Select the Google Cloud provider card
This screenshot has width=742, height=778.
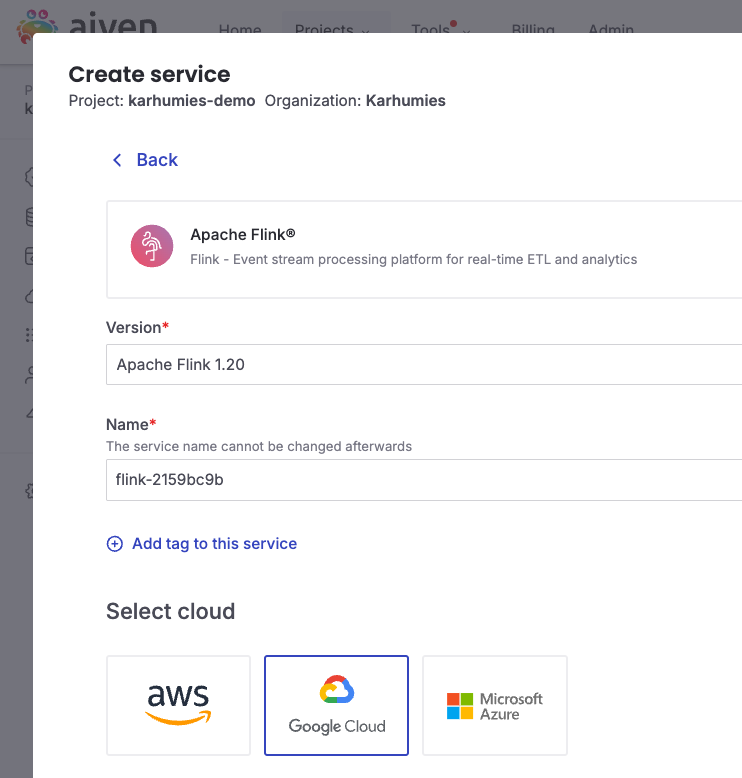click(x=336, y=705)
